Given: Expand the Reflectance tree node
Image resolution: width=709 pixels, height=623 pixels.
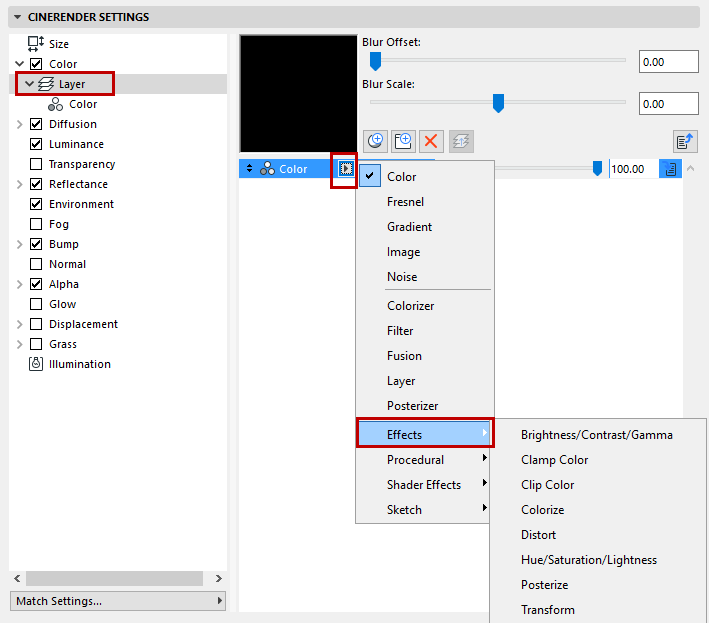Looking at the screenshot, I should [19, 184].
